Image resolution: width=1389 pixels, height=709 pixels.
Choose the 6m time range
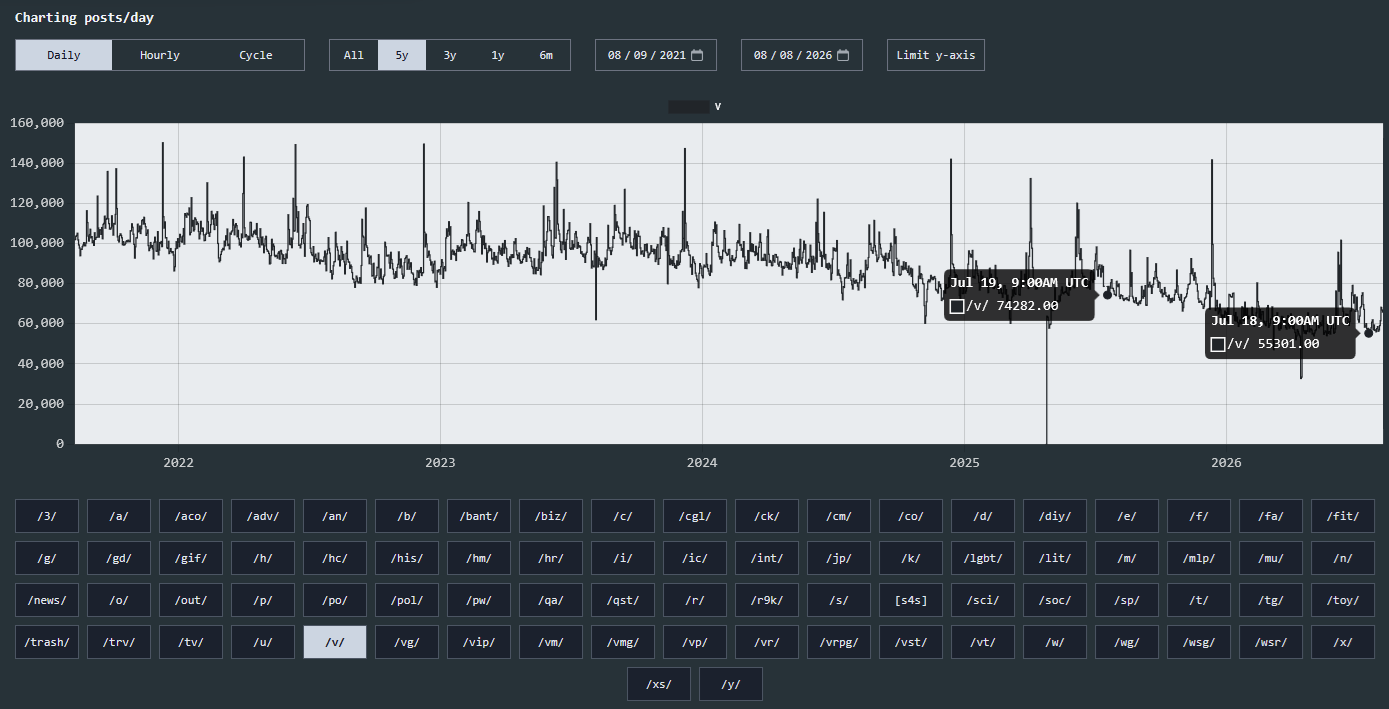click(546, 55)
